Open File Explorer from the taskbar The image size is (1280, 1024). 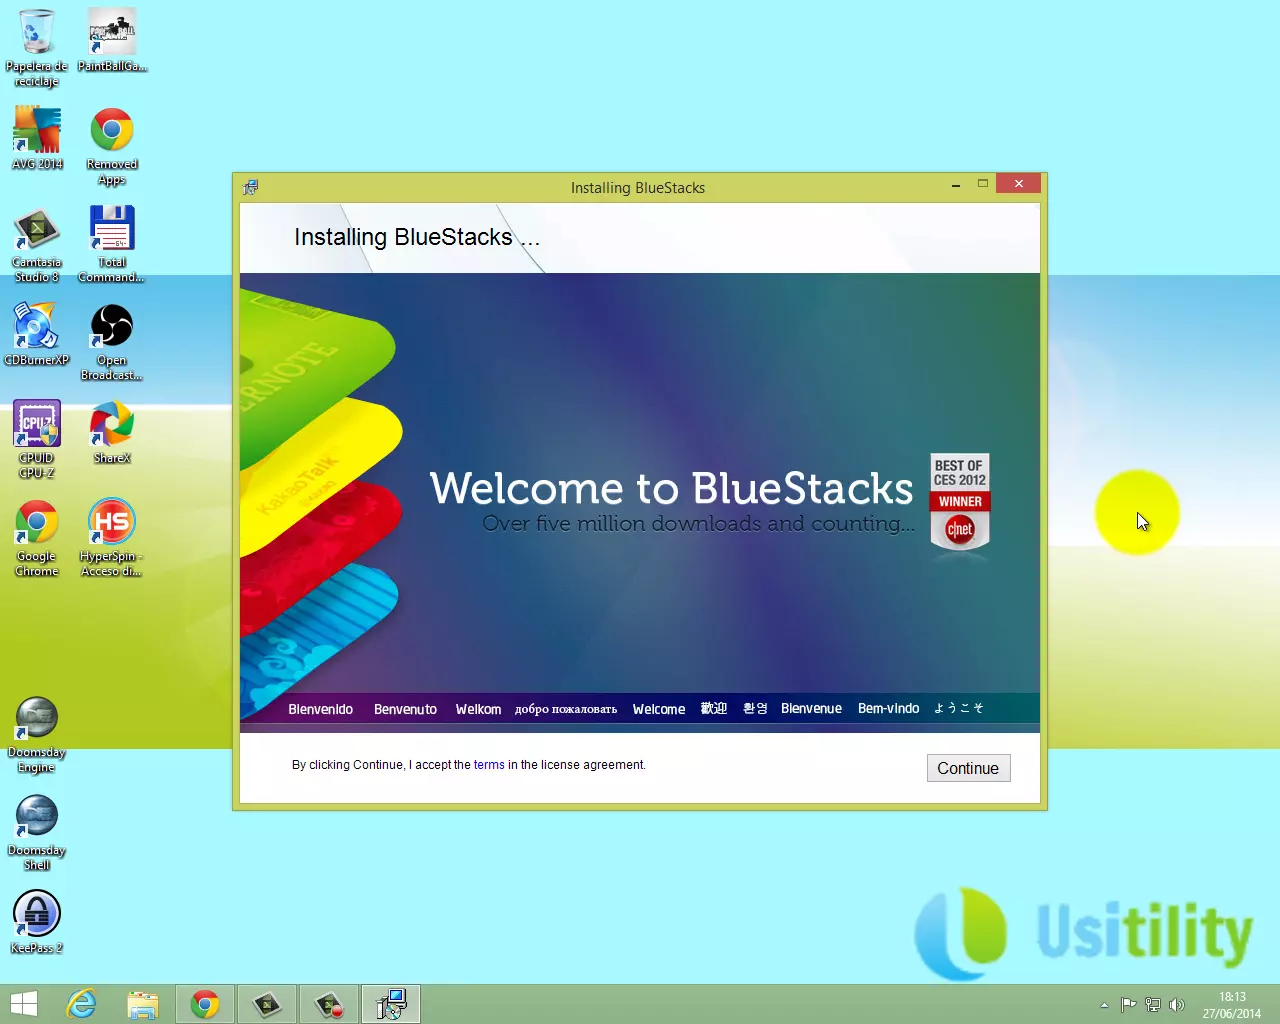(x=142, y=1004)
